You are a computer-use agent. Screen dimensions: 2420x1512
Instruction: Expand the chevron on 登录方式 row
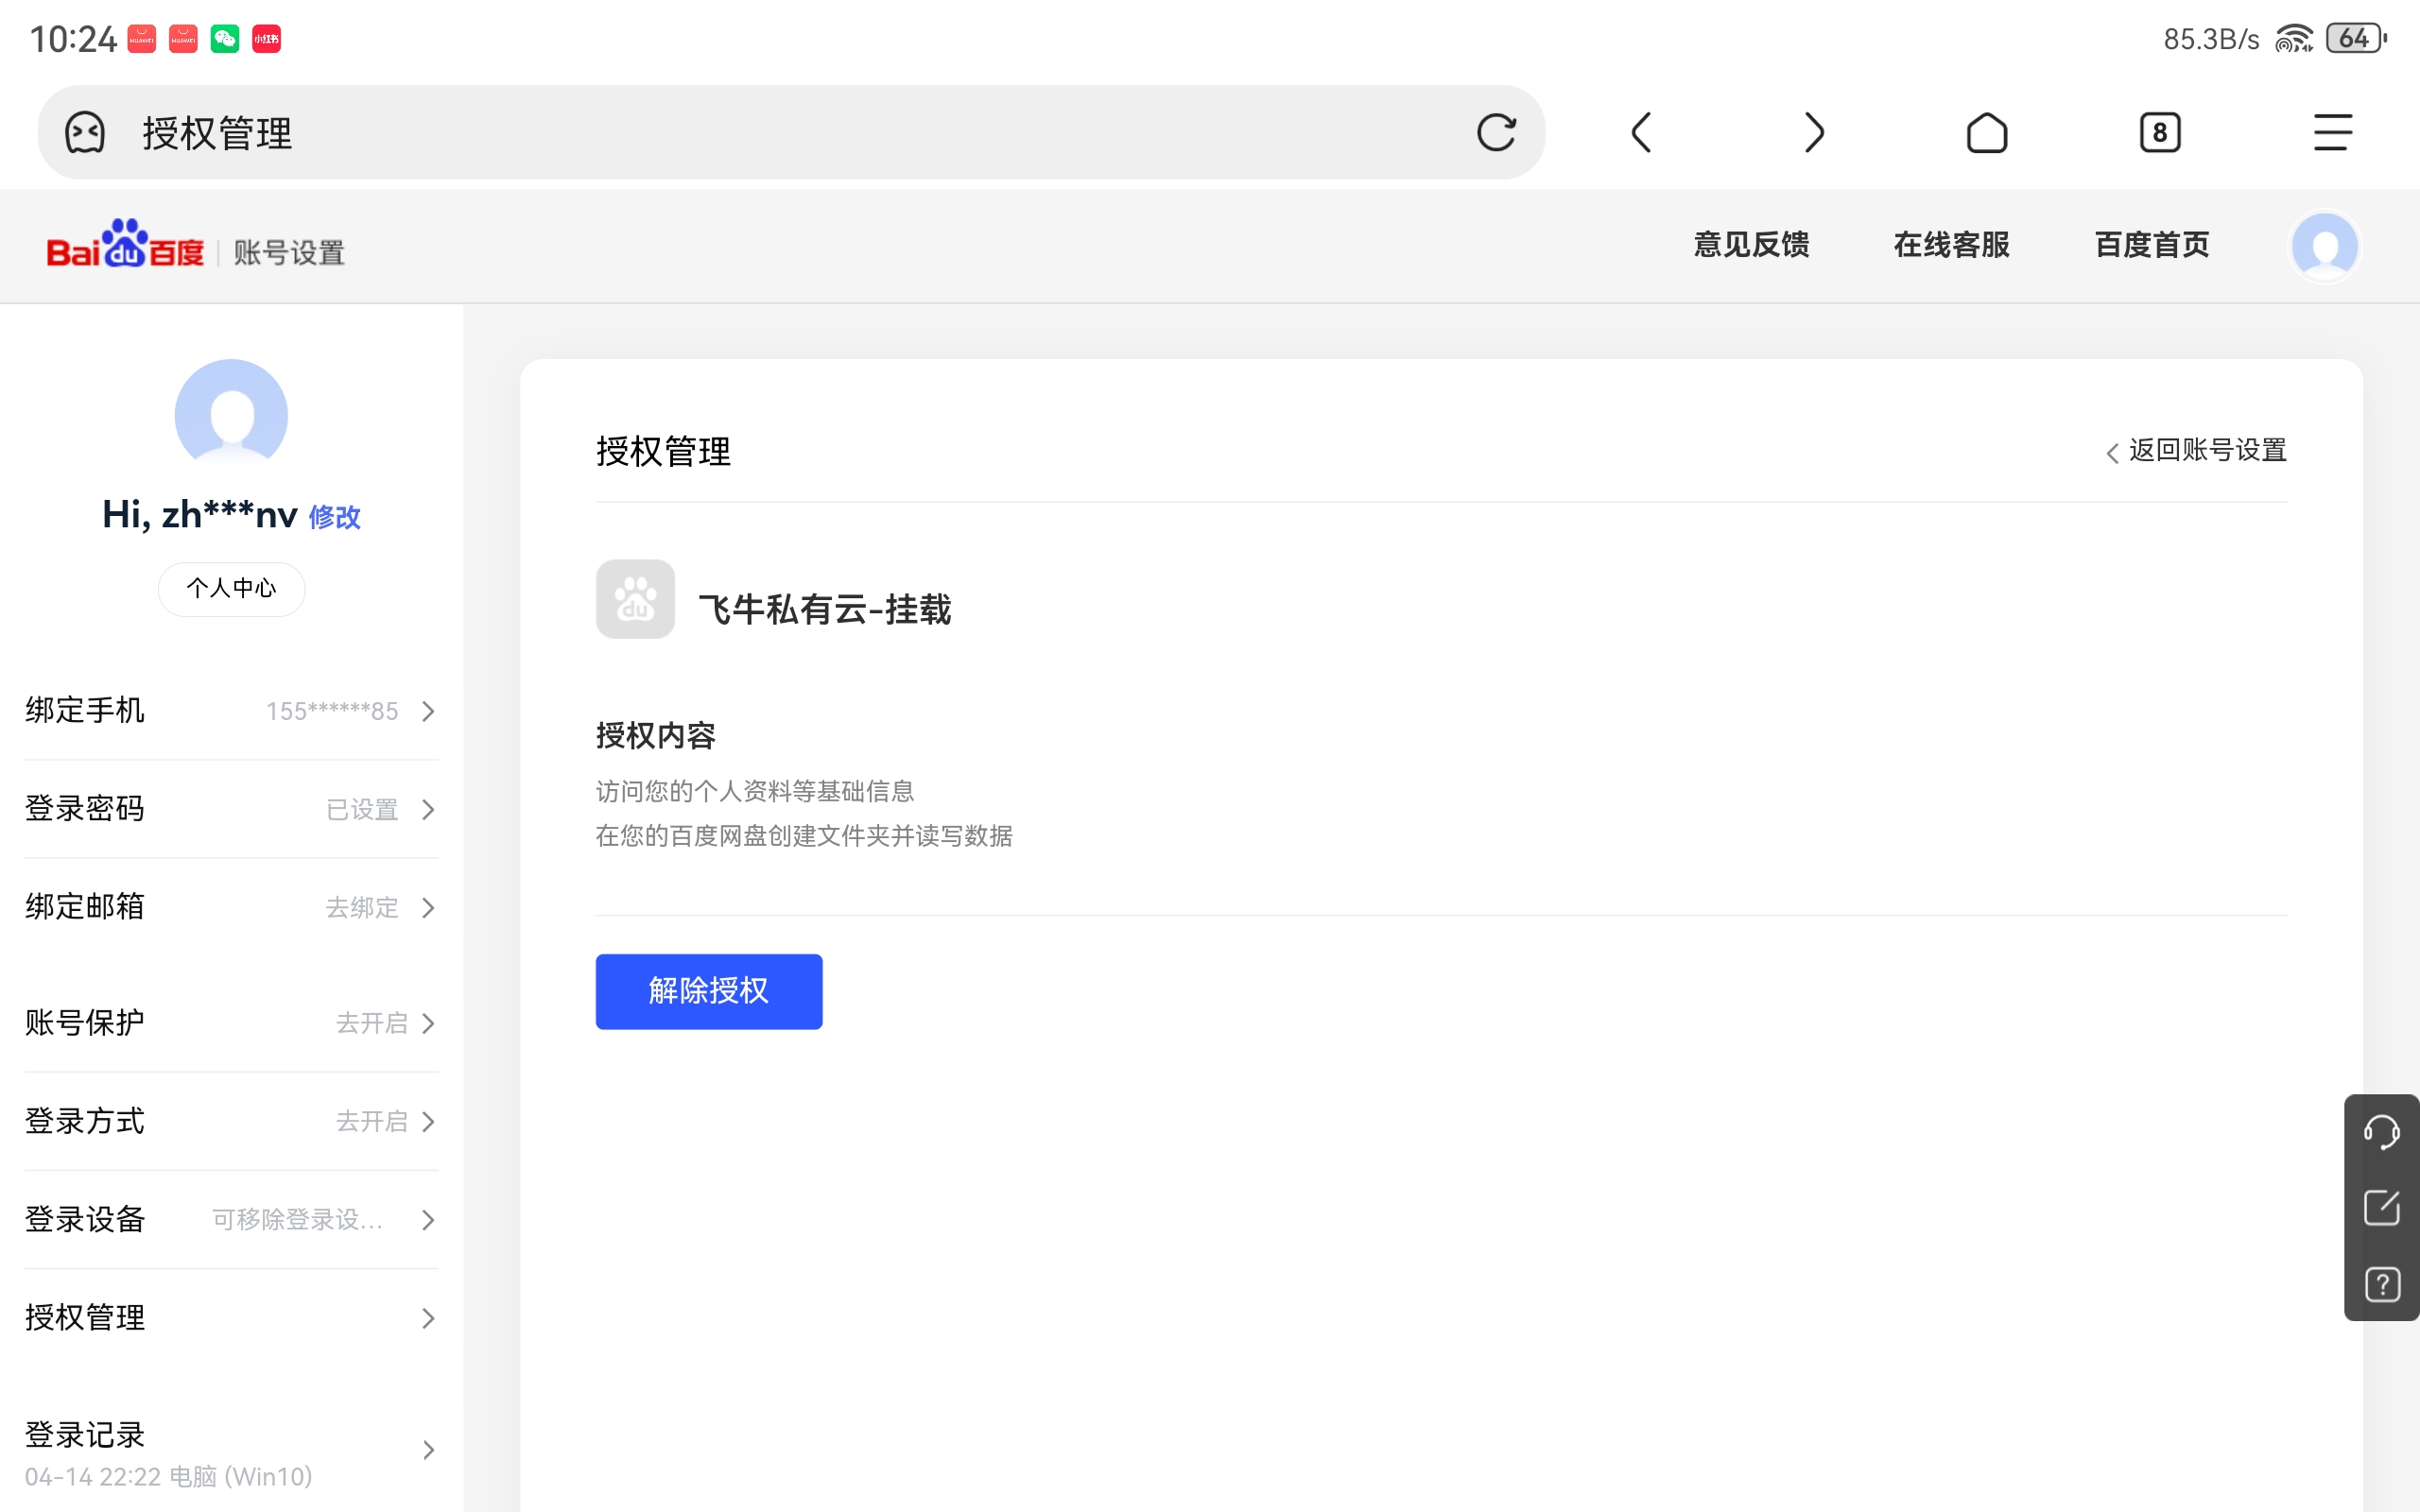click(429, 1121)
